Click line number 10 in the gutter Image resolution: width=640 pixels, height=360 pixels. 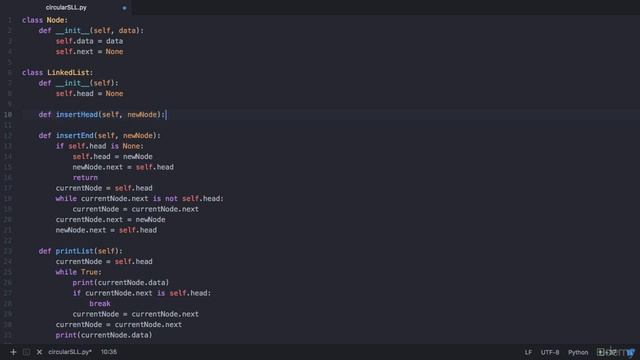(8, 115)
